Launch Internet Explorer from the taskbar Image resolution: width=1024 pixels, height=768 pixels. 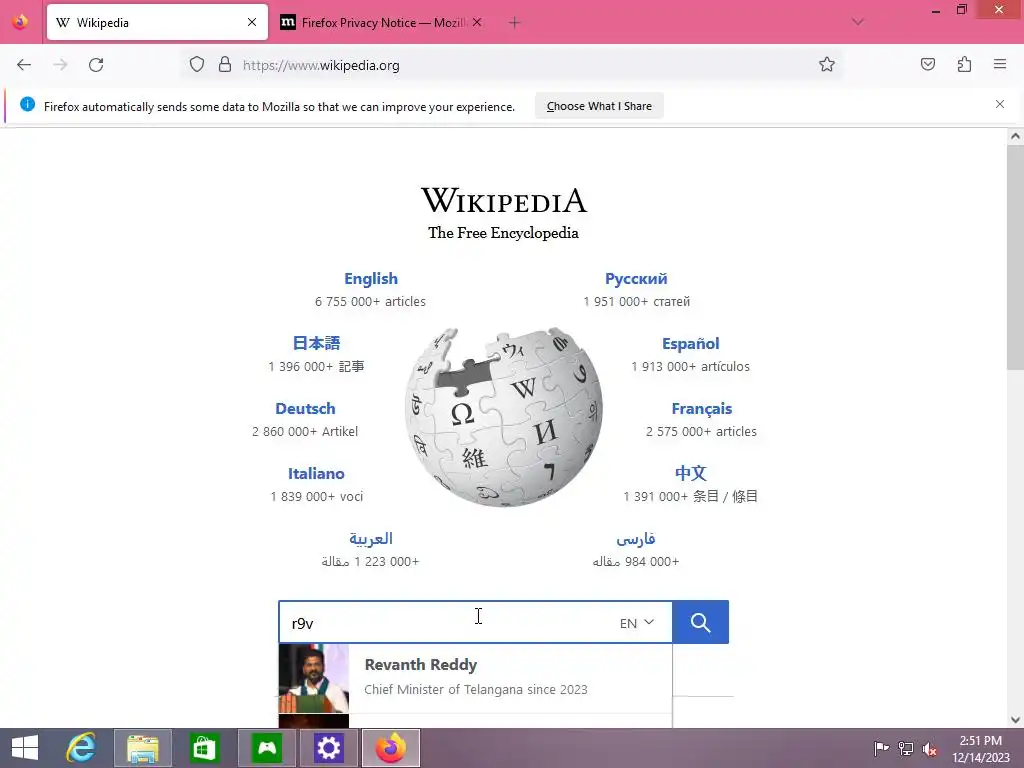pos(82,748)
